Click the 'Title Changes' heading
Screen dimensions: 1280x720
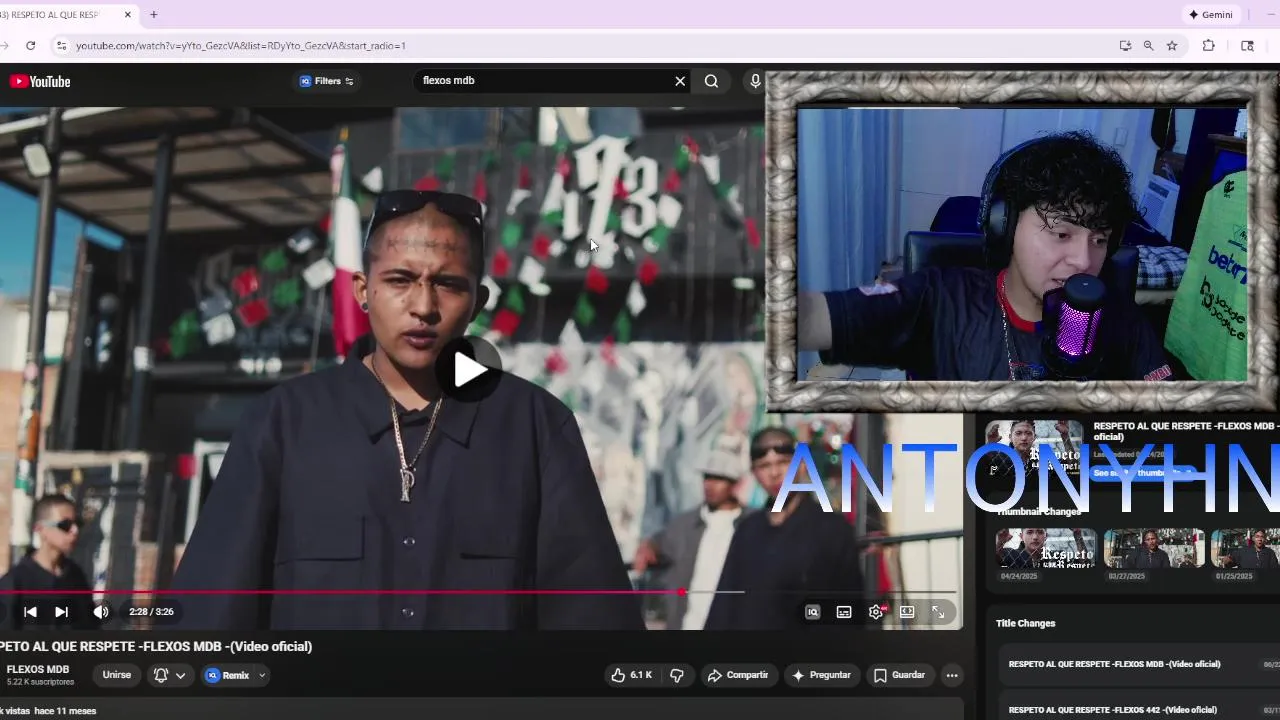(x=1025, y=623)
